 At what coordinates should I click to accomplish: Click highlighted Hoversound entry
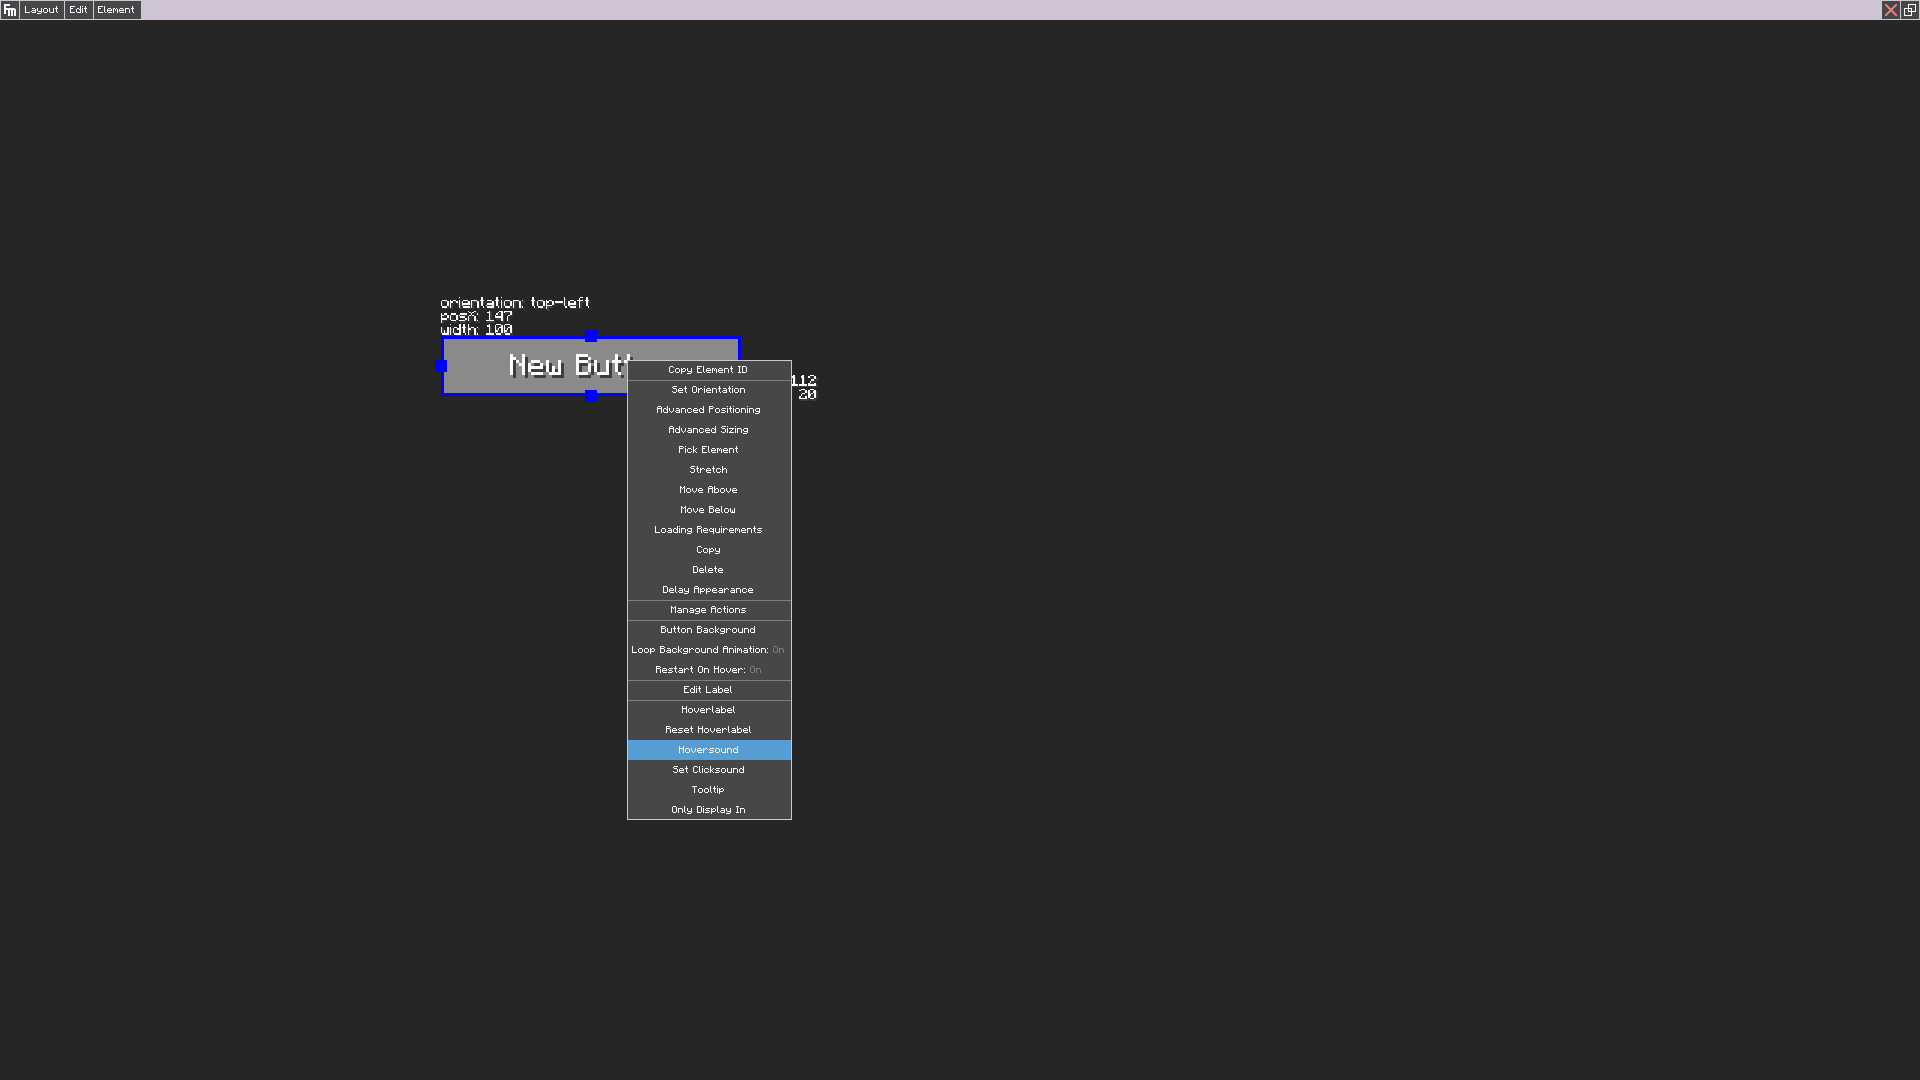coord(709,750)
